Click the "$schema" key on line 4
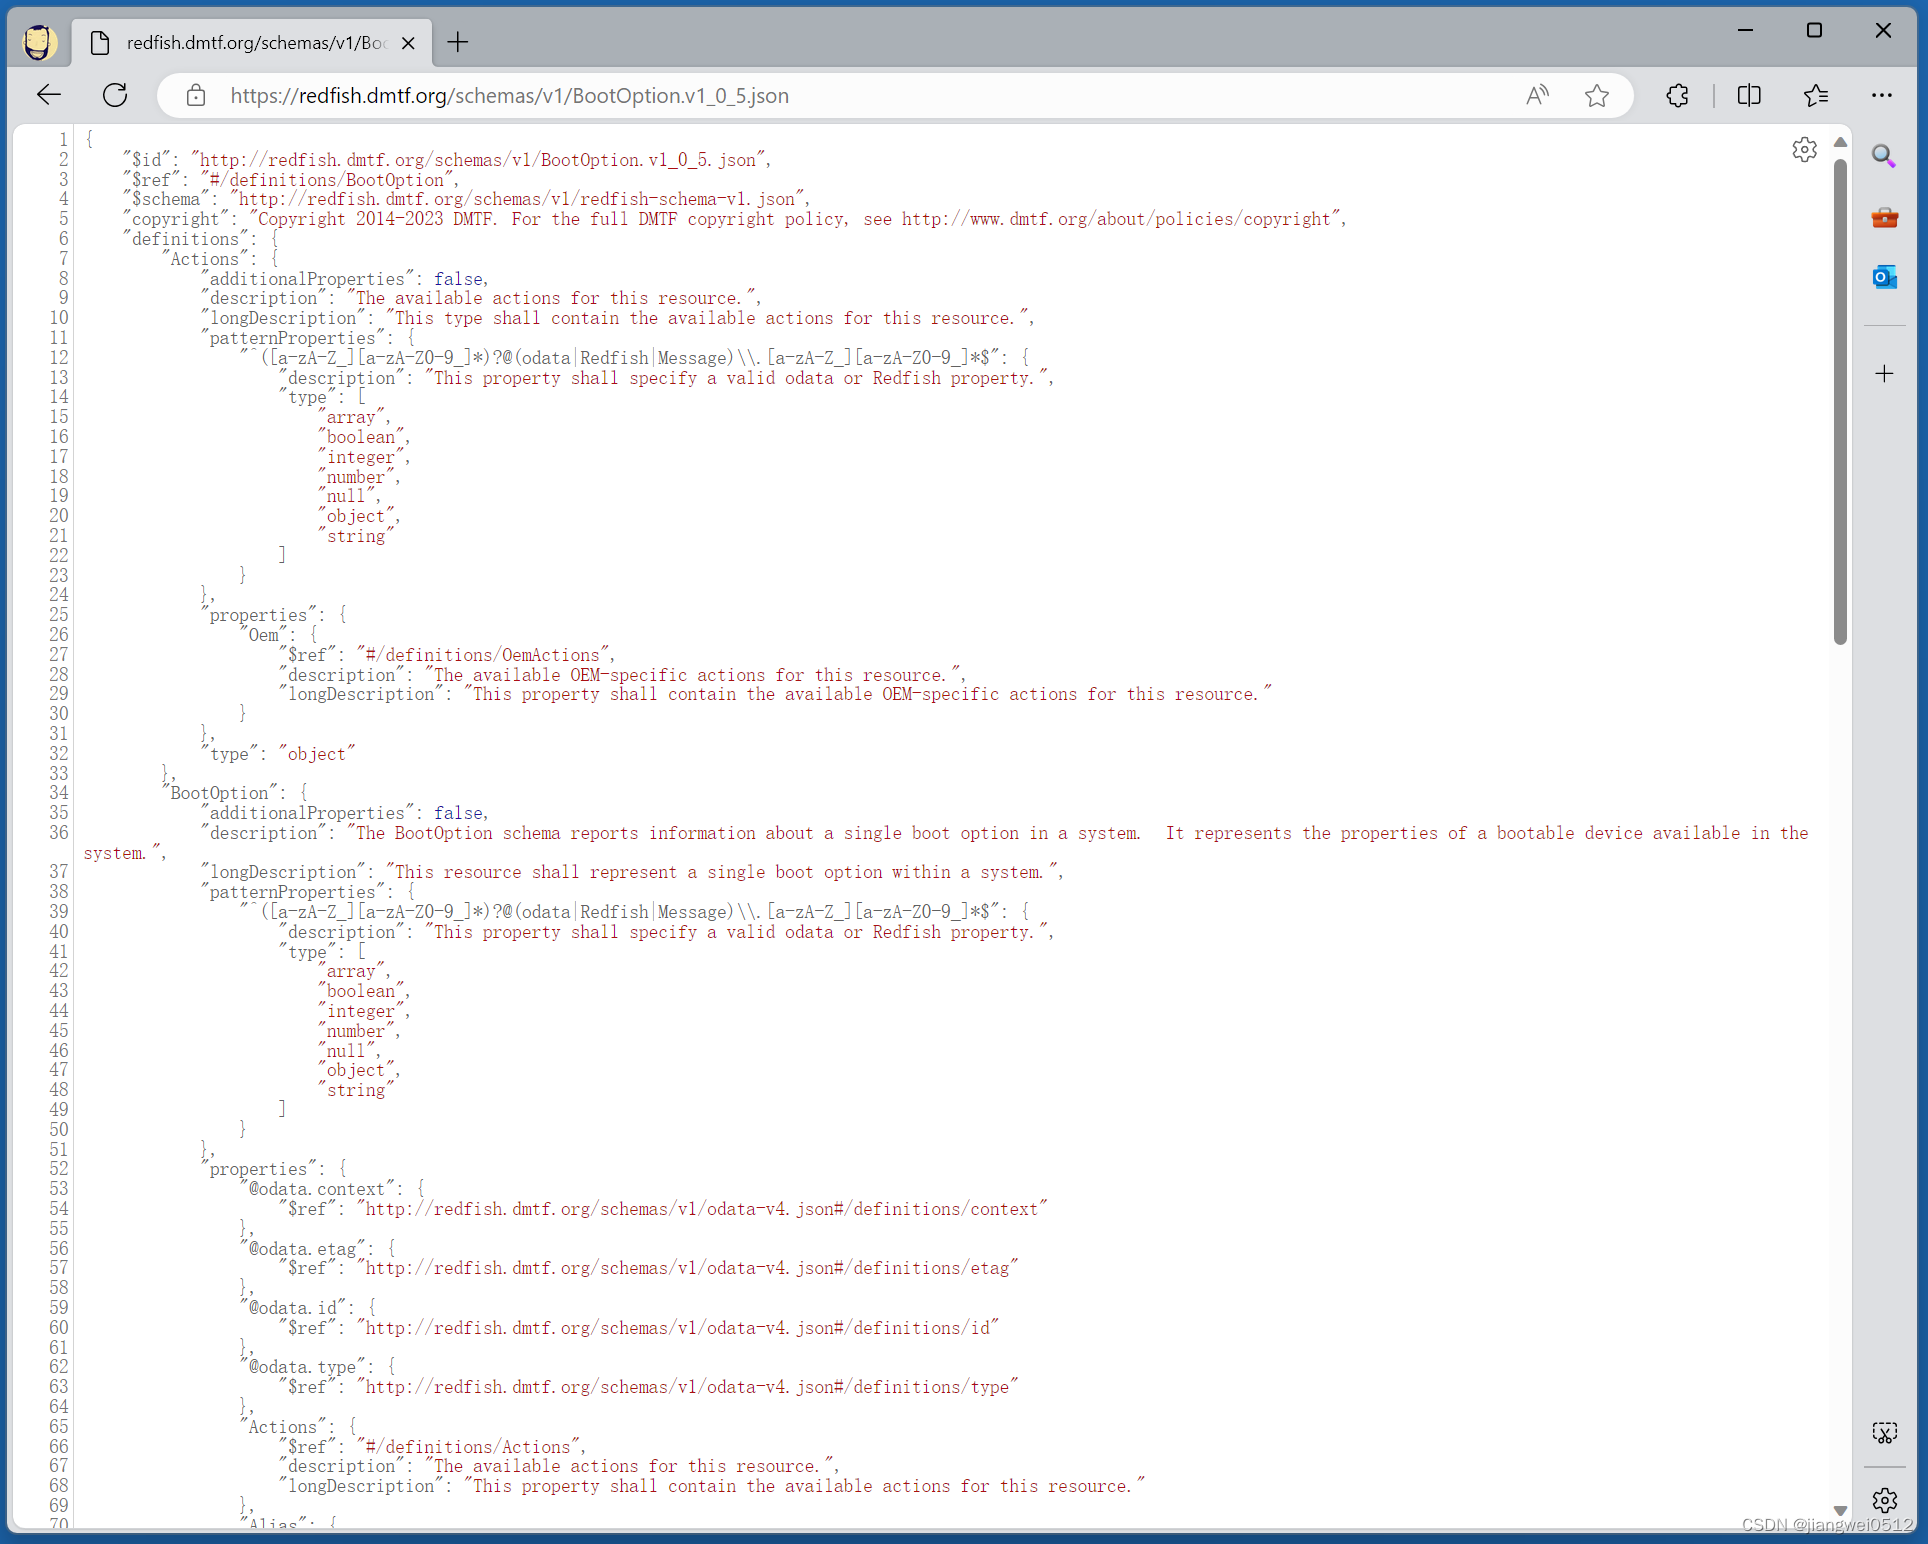The height and width of the screenshot is (1544, 1928). (x=166, y=199)
